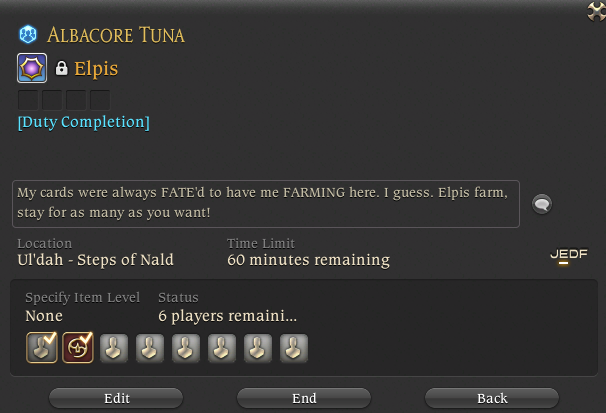Select the fourth empty party slot

click(150, 348)
